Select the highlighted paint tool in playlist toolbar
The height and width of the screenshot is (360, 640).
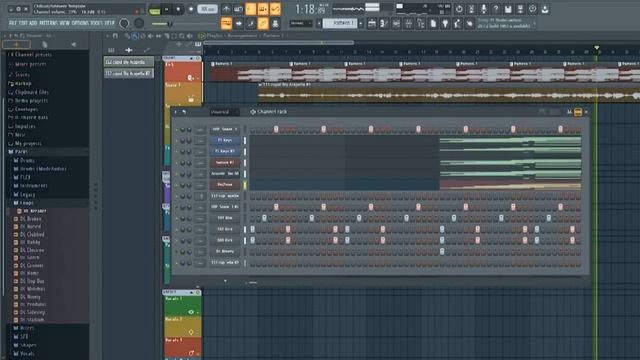click(x=135, y=36)
